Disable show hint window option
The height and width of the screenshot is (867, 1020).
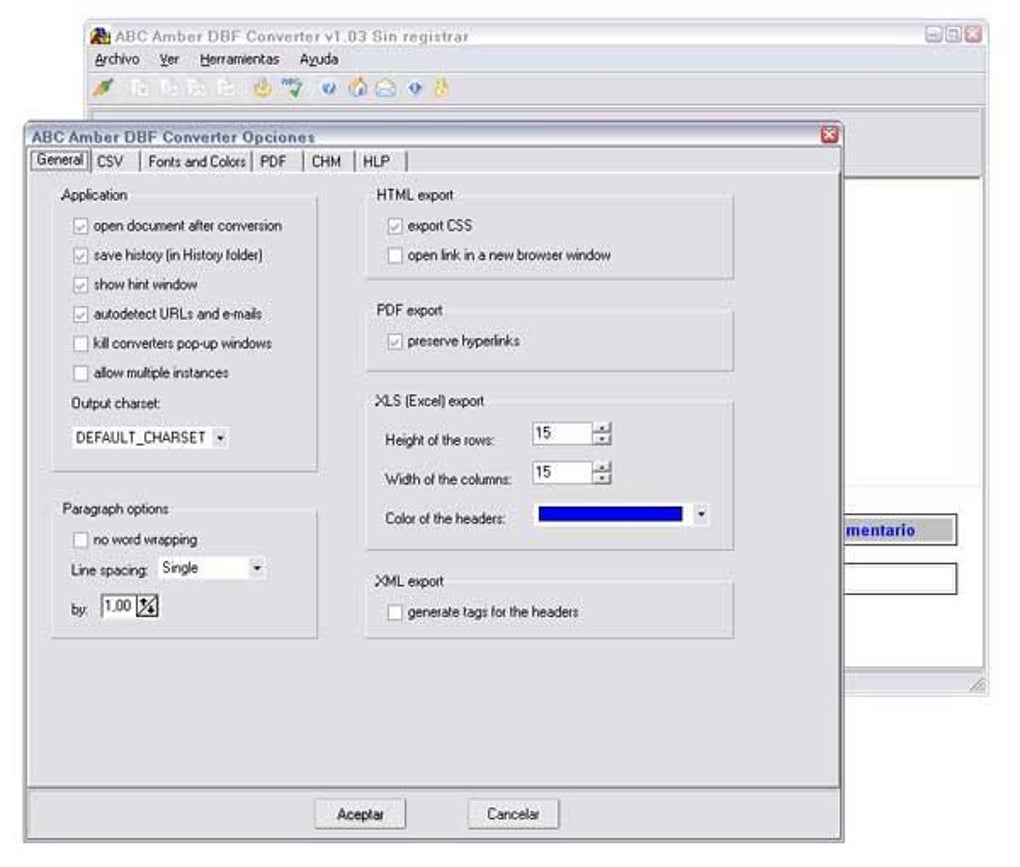pyautogui.click(x=80, y=285)
